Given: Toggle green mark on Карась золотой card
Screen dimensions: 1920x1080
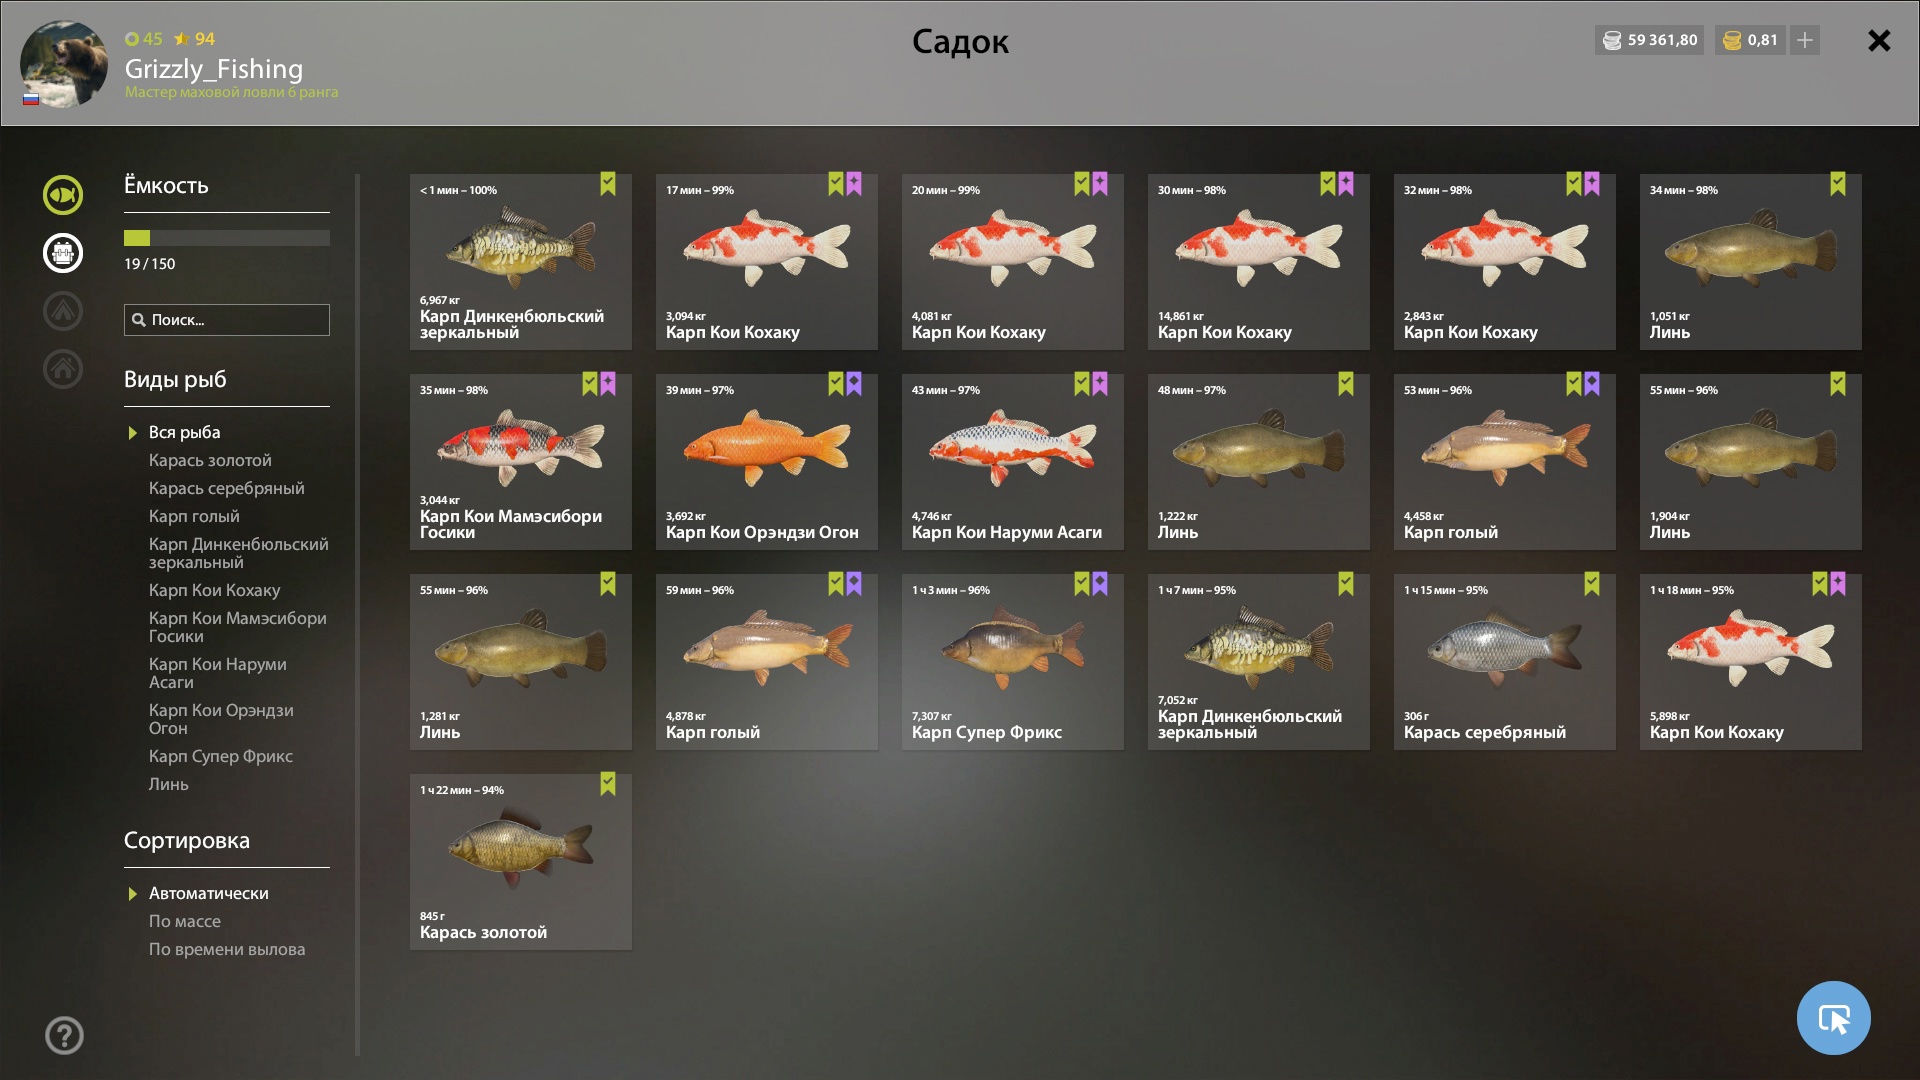Looking at the screenshot, I should [608, 784].
